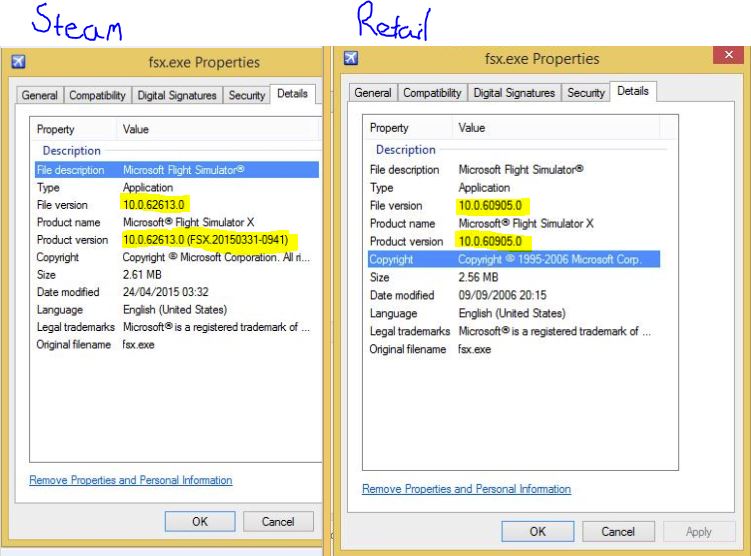Click OK in the Retail properties window

tap(538, 532)
